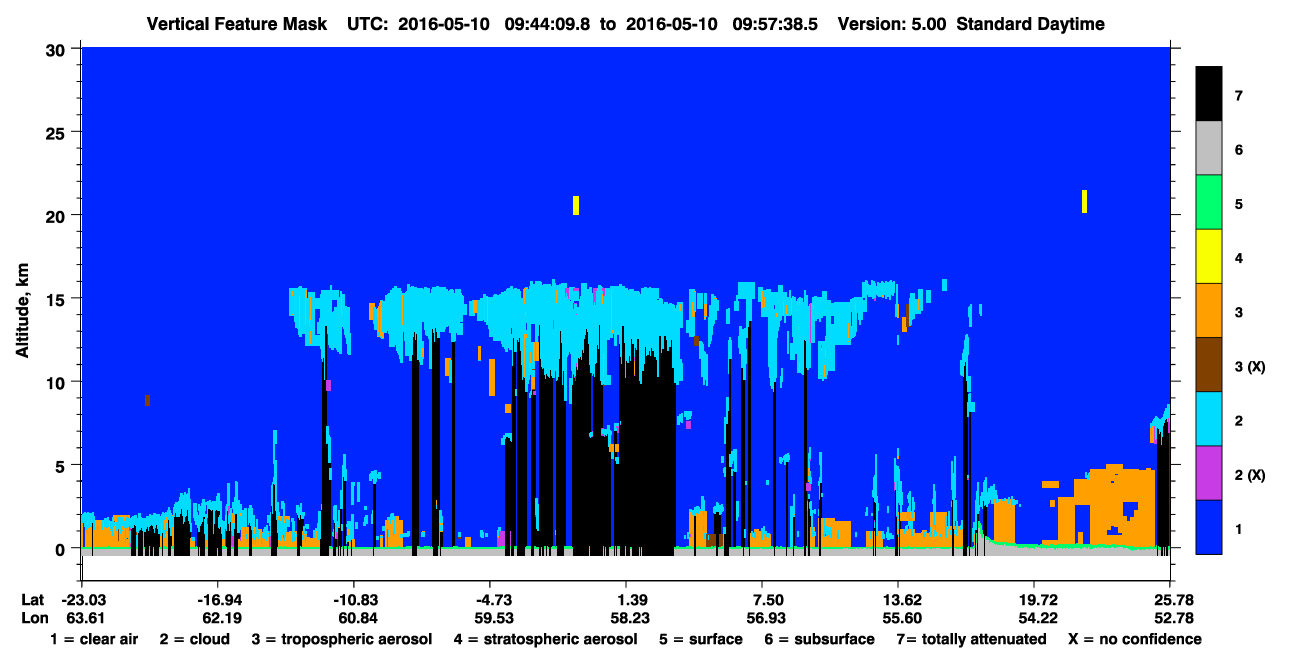The width and height of the screenshot is (1300, 667).
Task: Click the y-axis tick label 25
Action: [x=58, y=132]
